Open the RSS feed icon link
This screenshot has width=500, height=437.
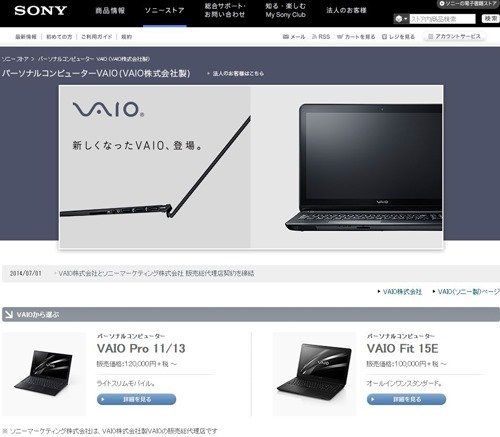[x=321, y=37]
